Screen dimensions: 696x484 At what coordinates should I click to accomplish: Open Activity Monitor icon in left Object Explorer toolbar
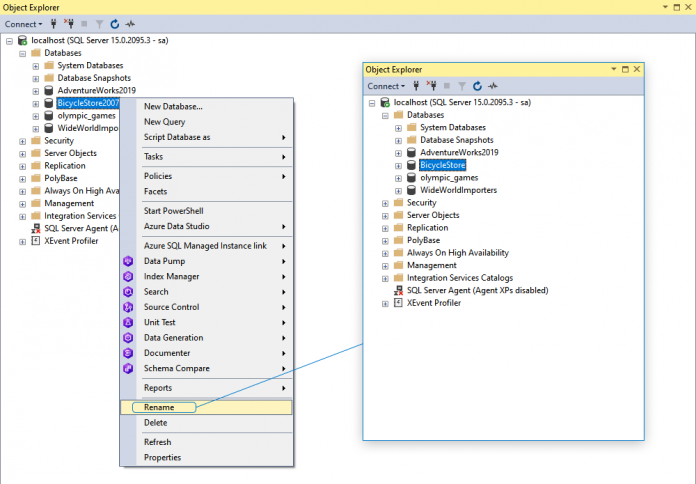(x=130, y=24)
